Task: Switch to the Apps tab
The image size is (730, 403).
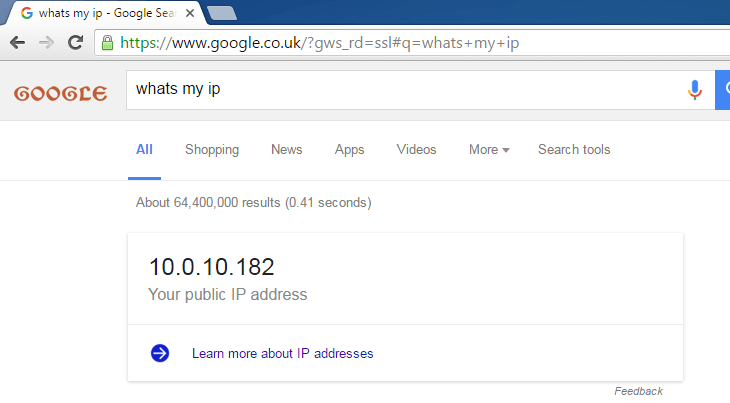Action: 350,149
